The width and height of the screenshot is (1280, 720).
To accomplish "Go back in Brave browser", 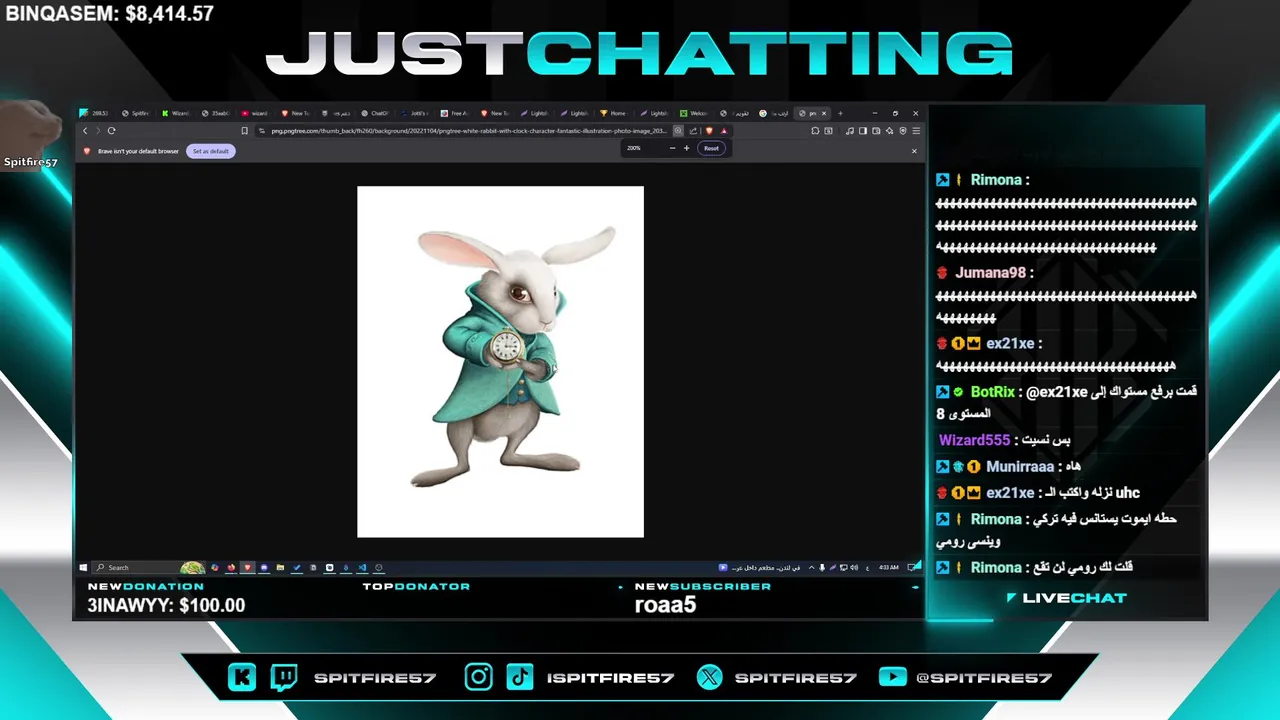I will pos(85,131).
